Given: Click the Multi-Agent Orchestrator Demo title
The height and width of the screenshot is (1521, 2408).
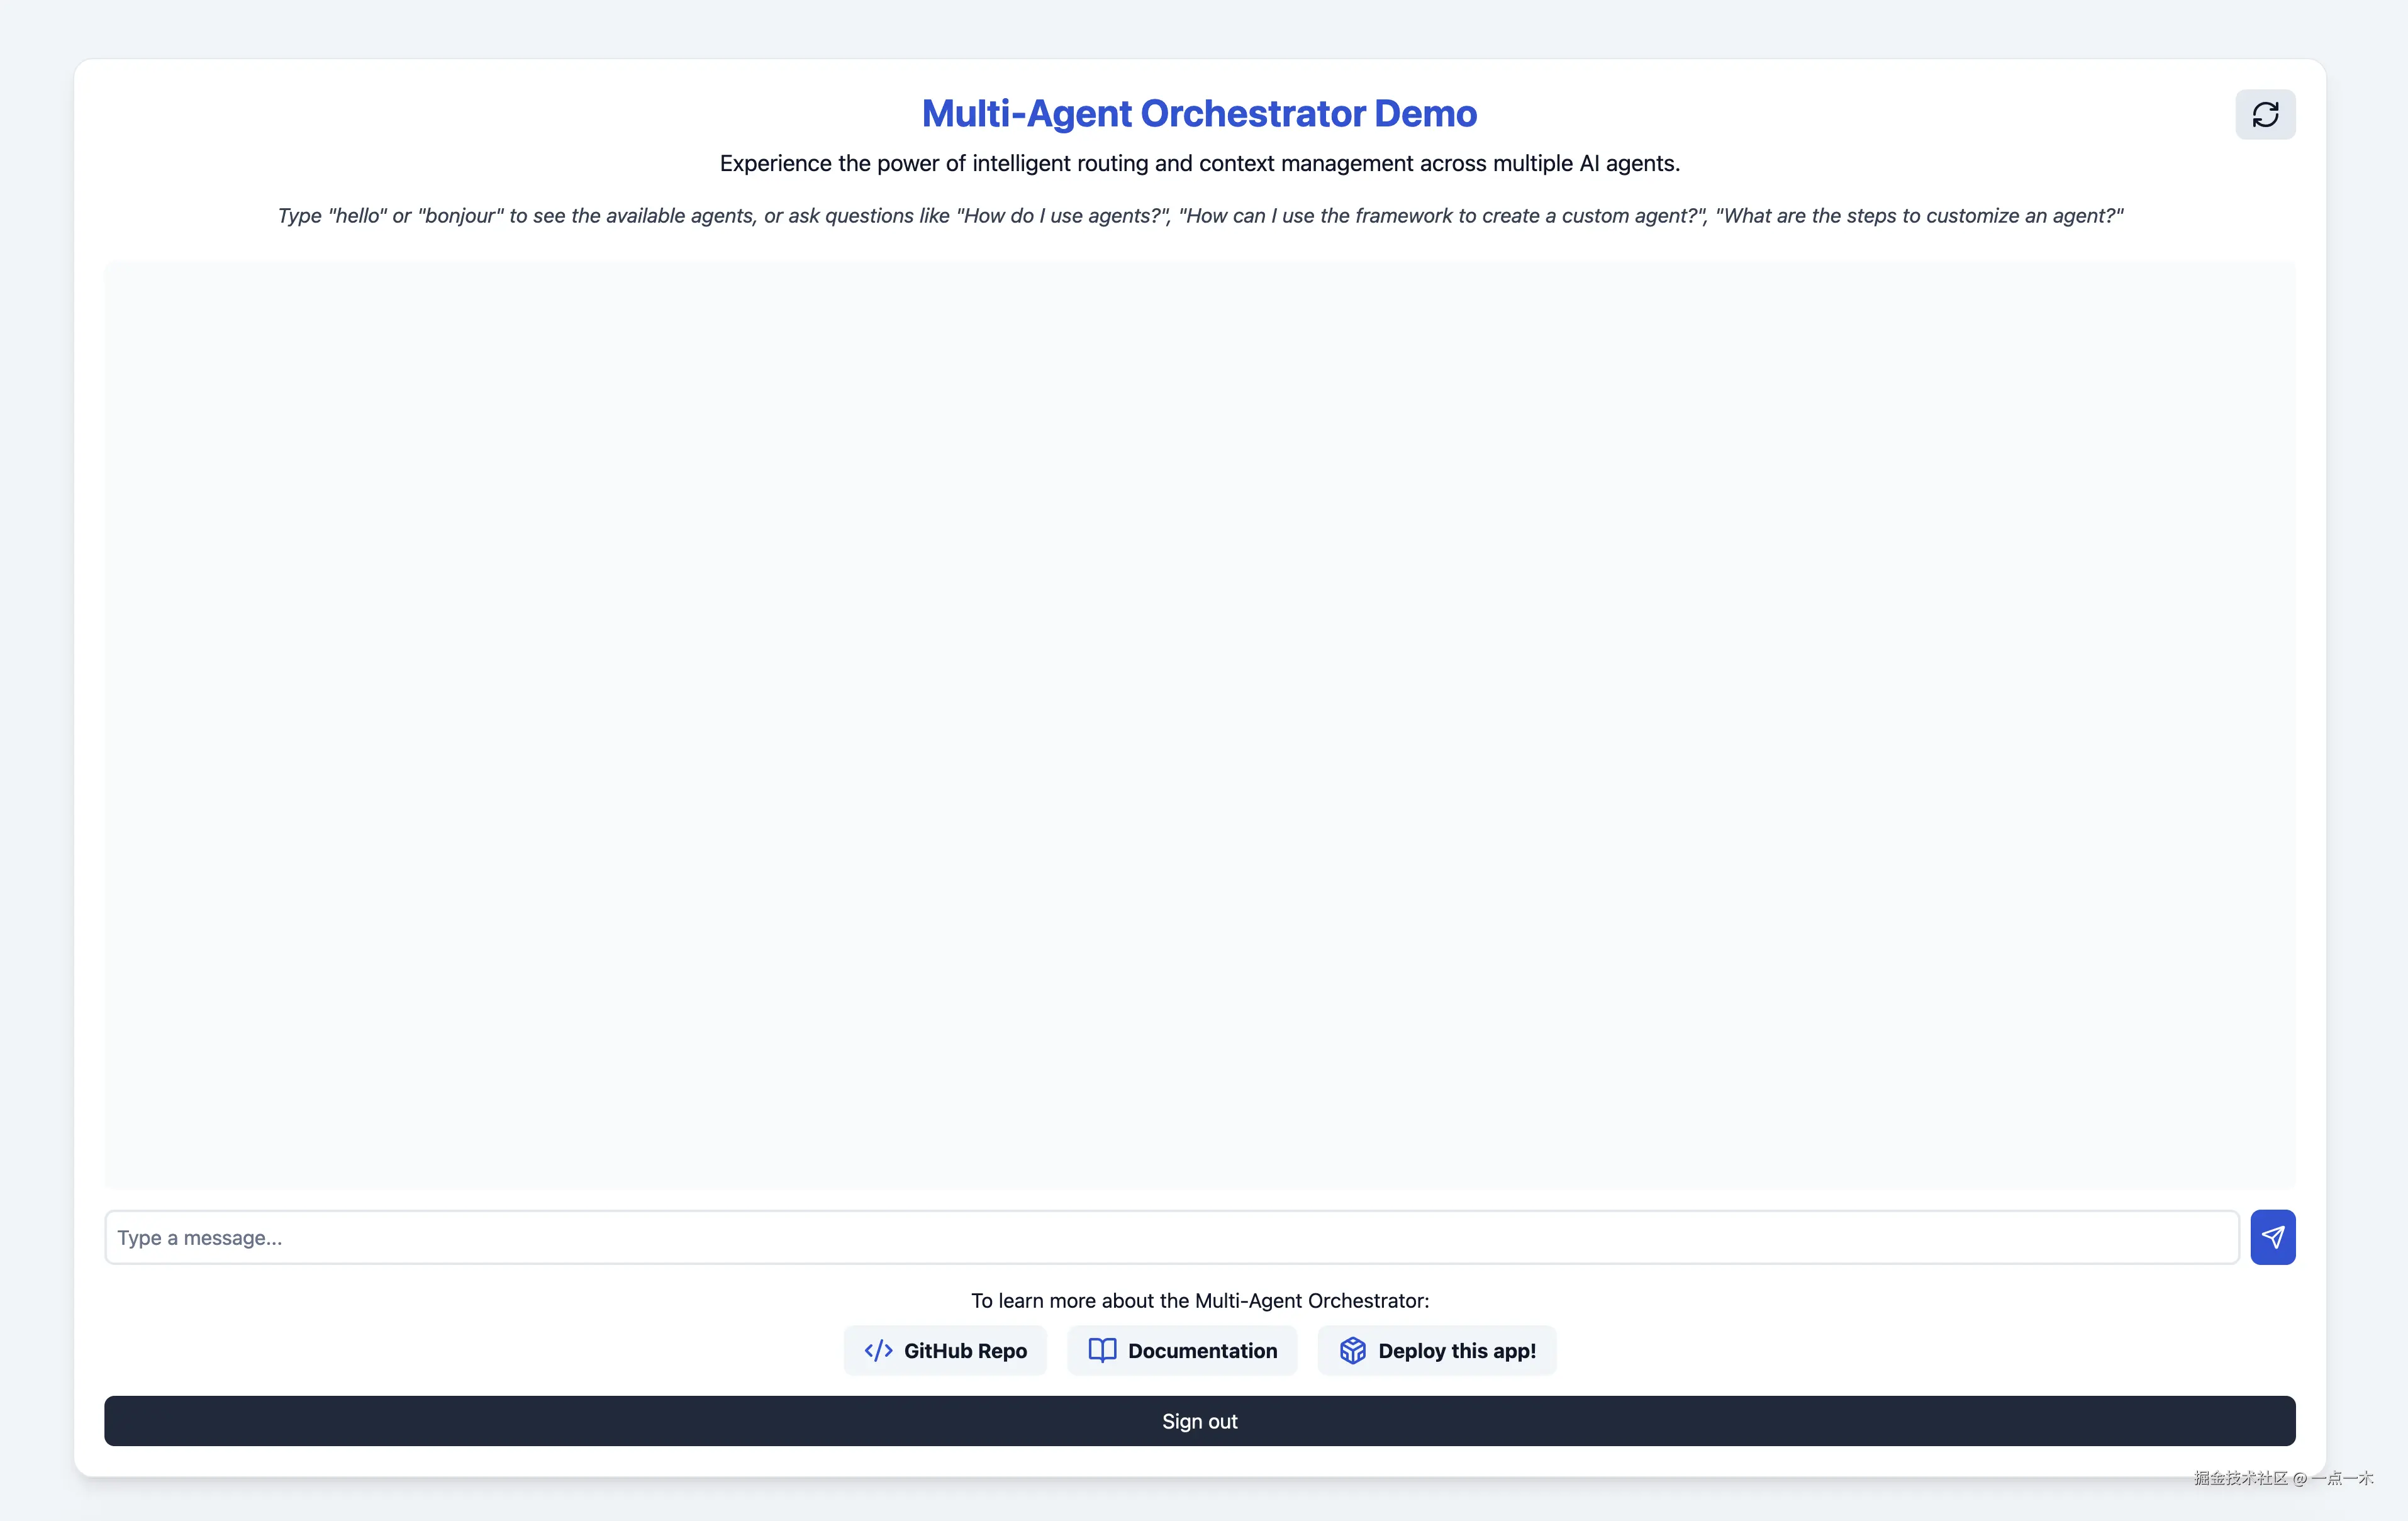Looking at the screenshot, I should coord(1199,113).
